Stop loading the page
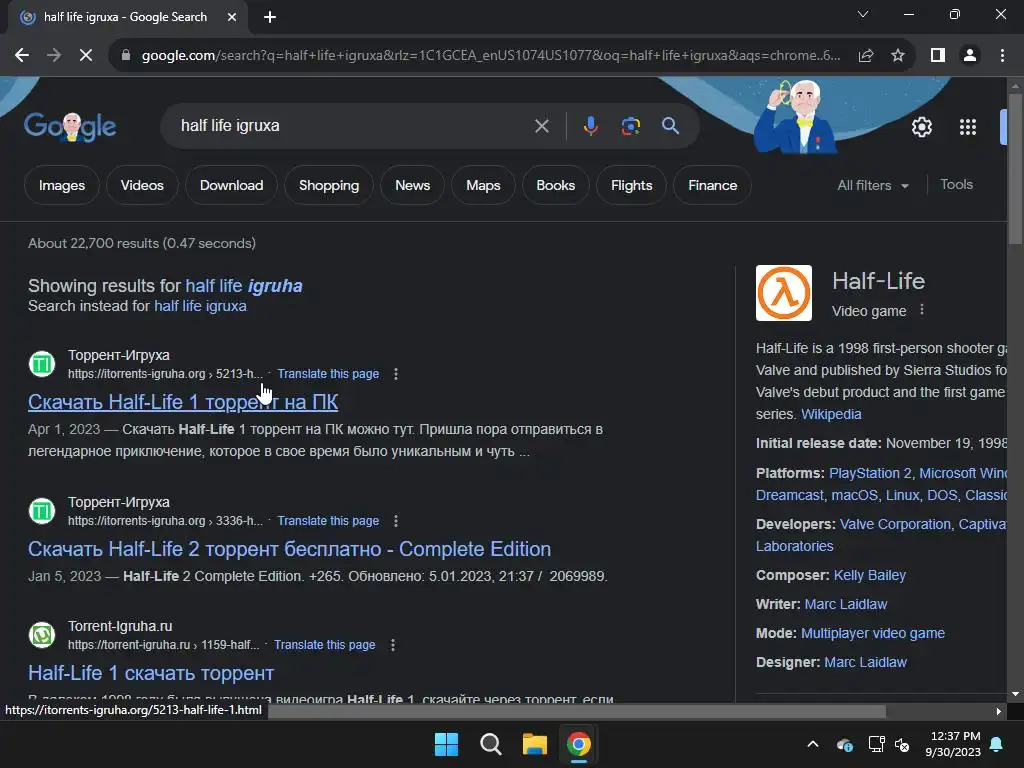Screen dimensions: 1024x768 click(x=86, y=56)
